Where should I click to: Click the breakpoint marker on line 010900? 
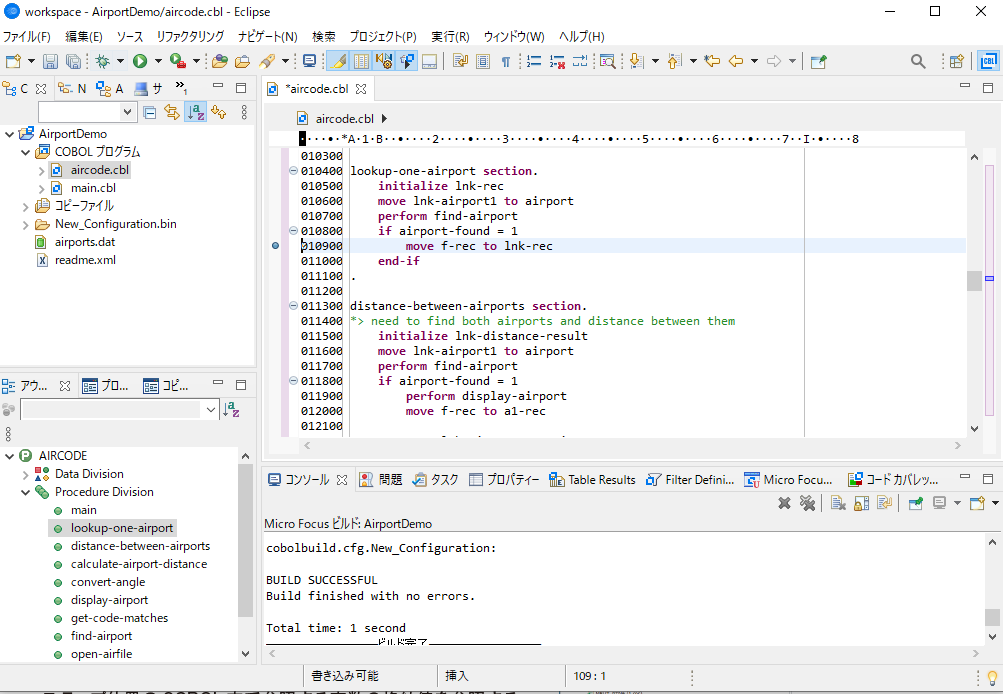276,246
